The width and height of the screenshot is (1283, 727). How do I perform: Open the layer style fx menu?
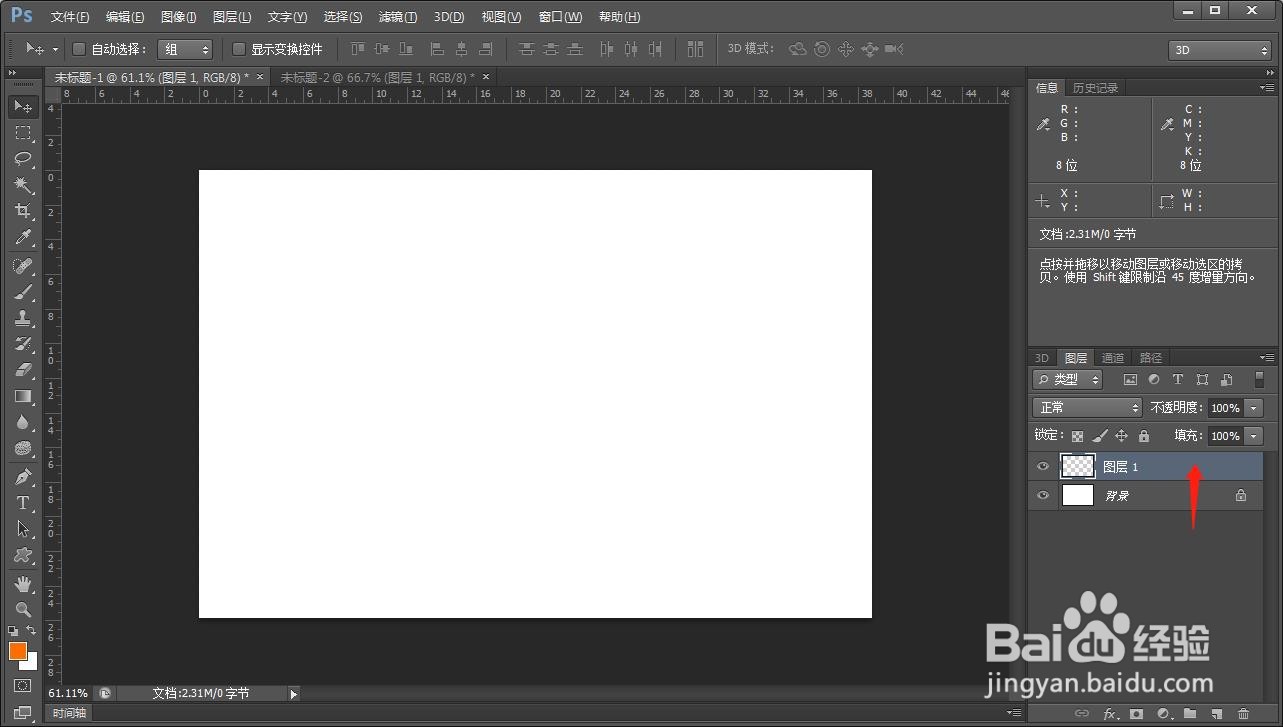[x=1109, y=714]
